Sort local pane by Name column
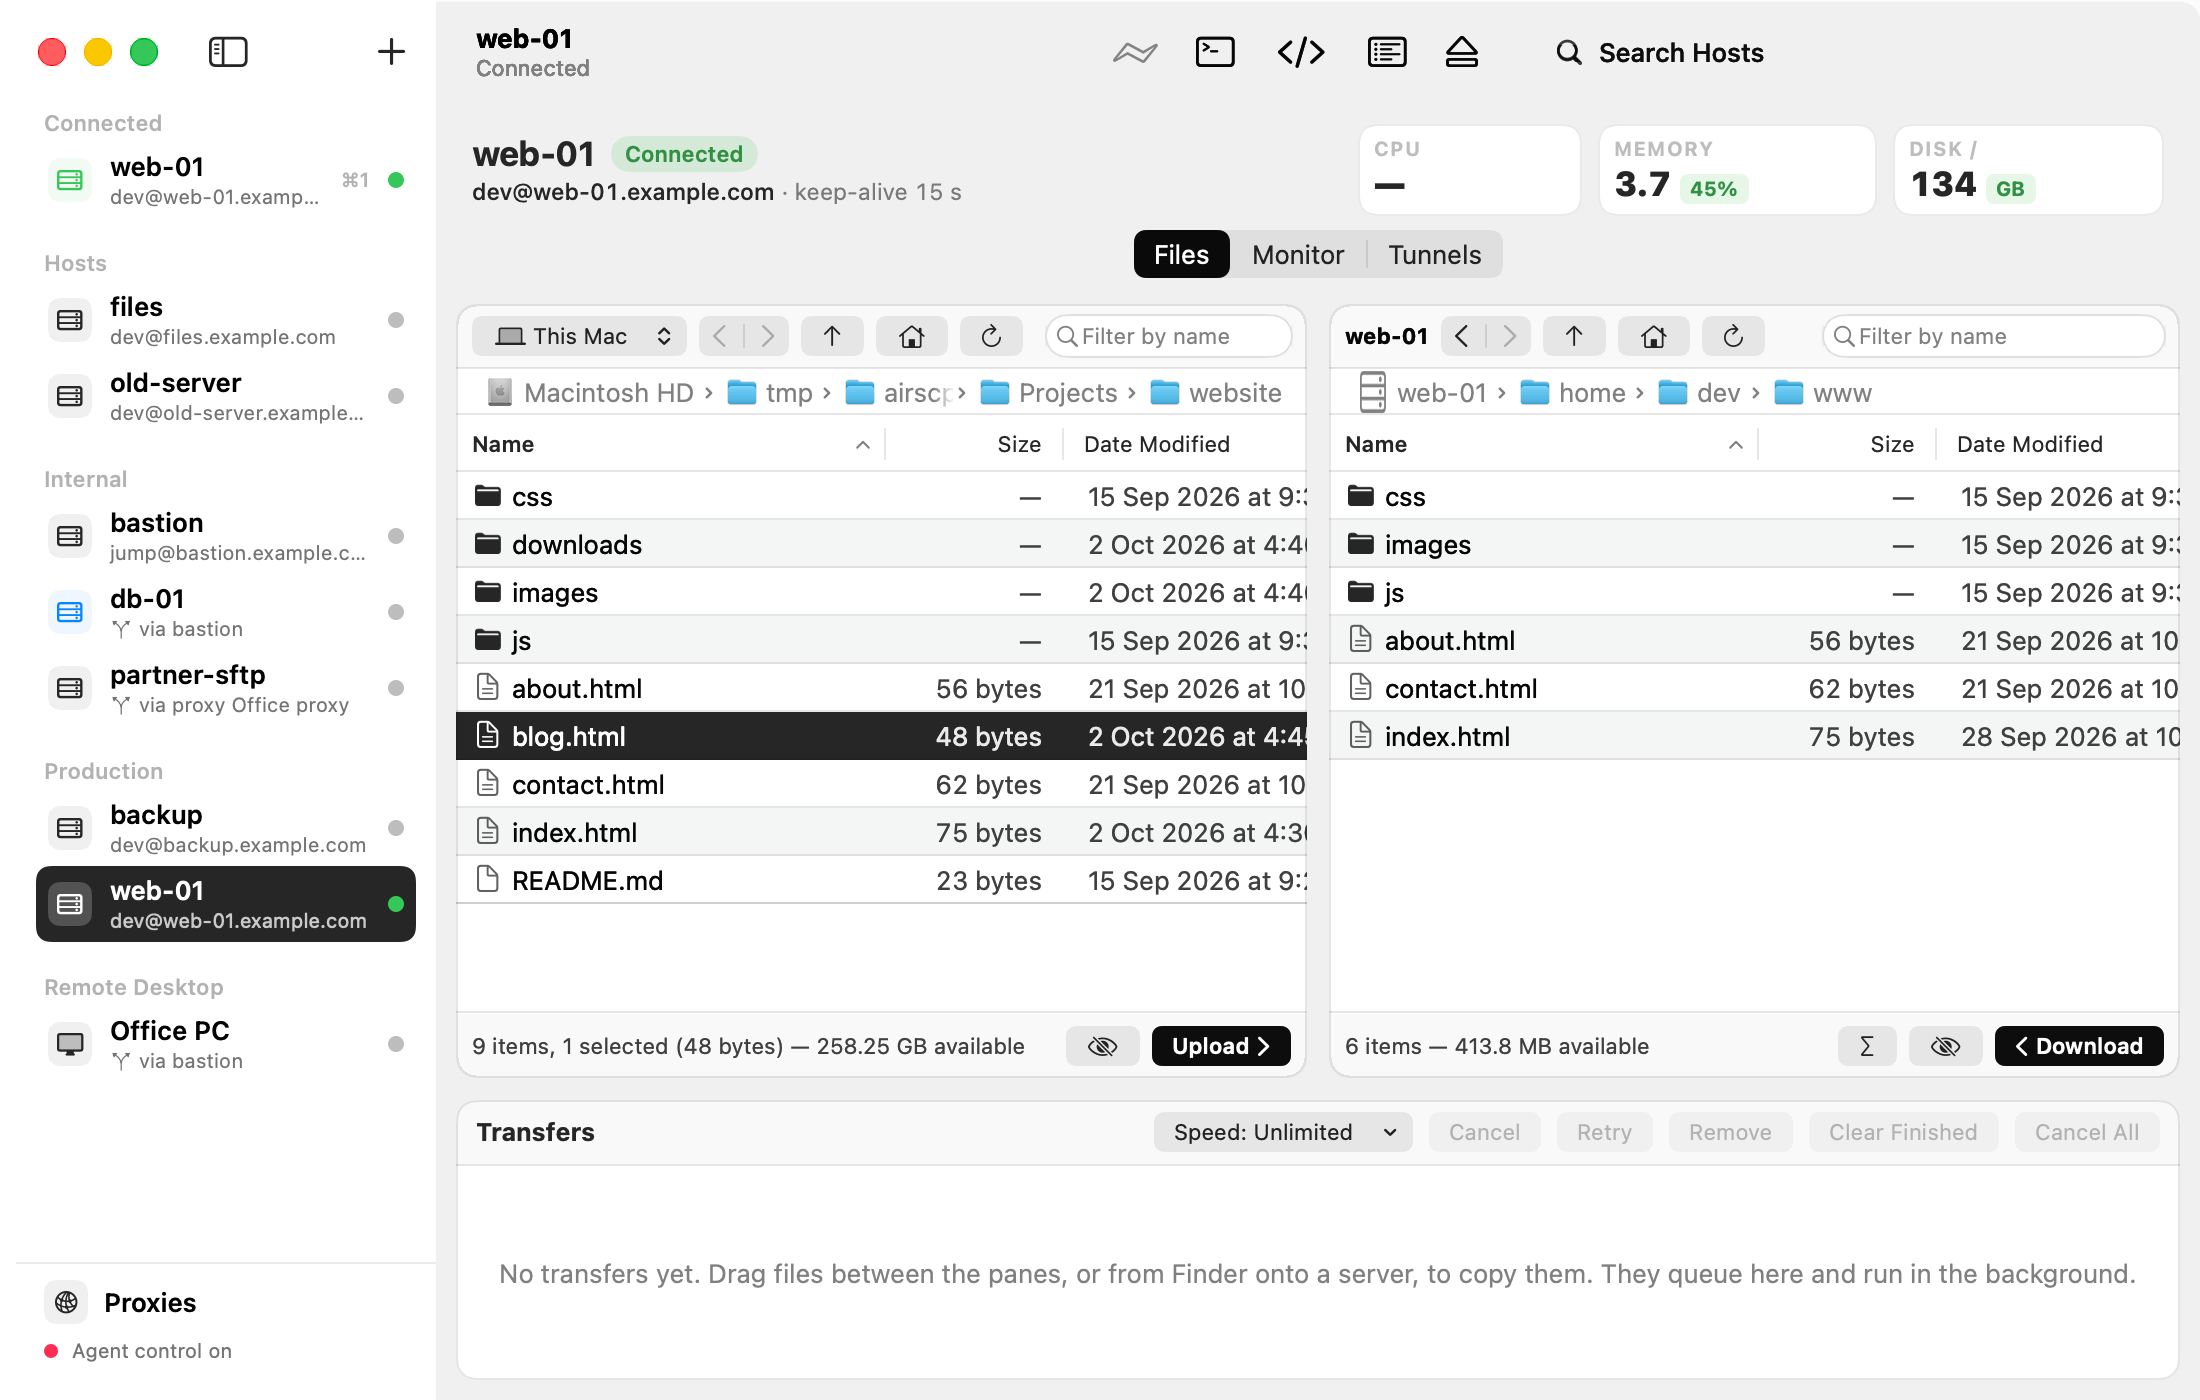The image size is (2200, 1400). [x=671, y=444]
